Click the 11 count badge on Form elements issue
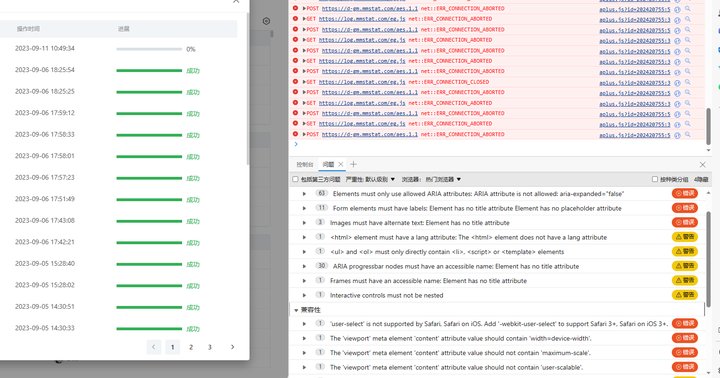 (321, 208)
